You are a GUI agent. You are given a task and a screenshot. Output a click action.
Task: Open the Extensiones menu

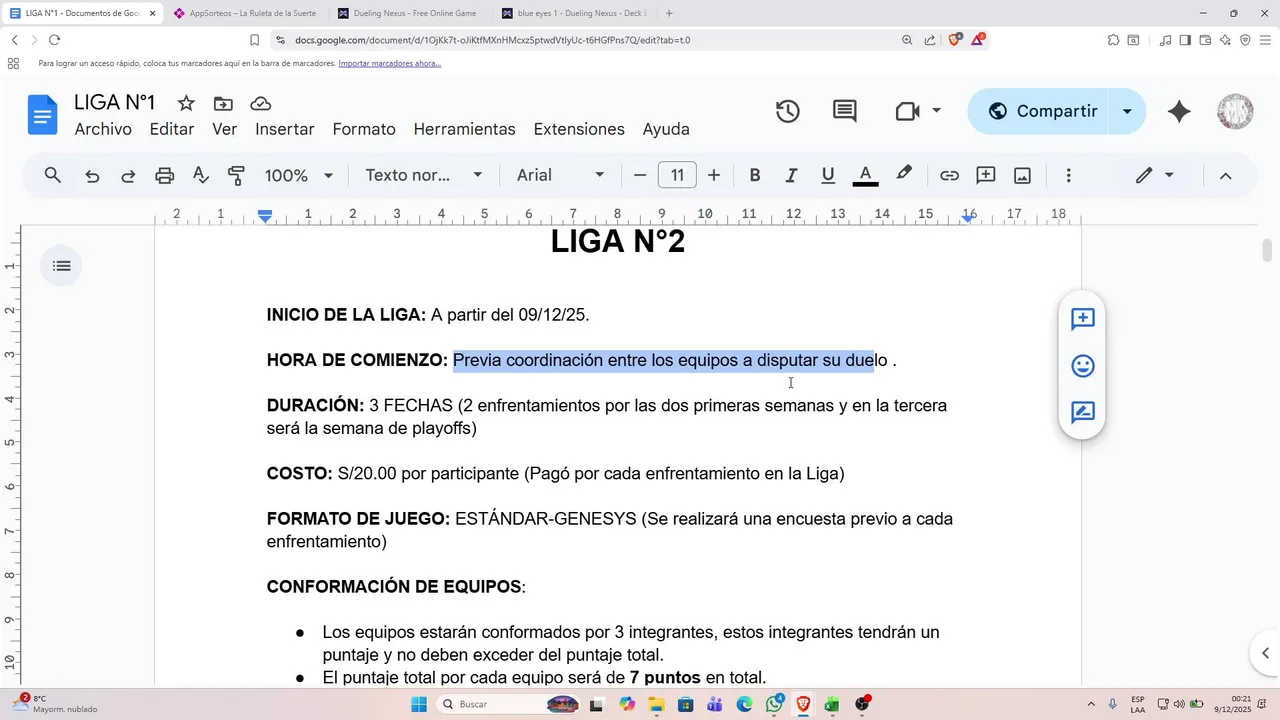coord(579,129)
